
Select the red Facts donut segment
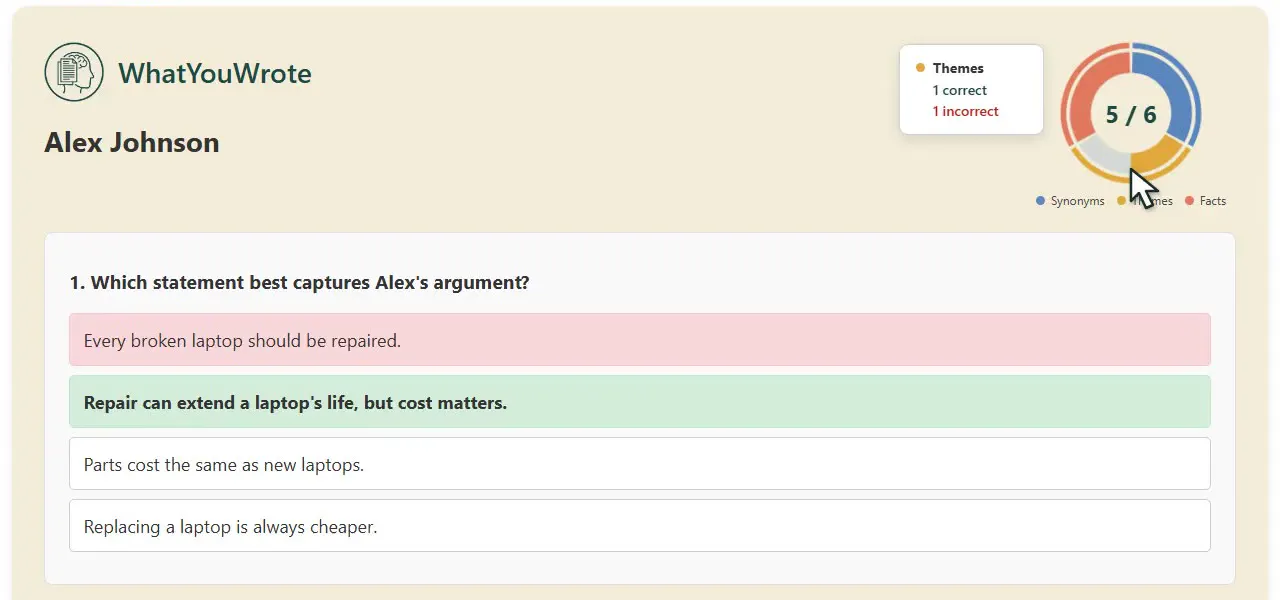coord(1090,90)
